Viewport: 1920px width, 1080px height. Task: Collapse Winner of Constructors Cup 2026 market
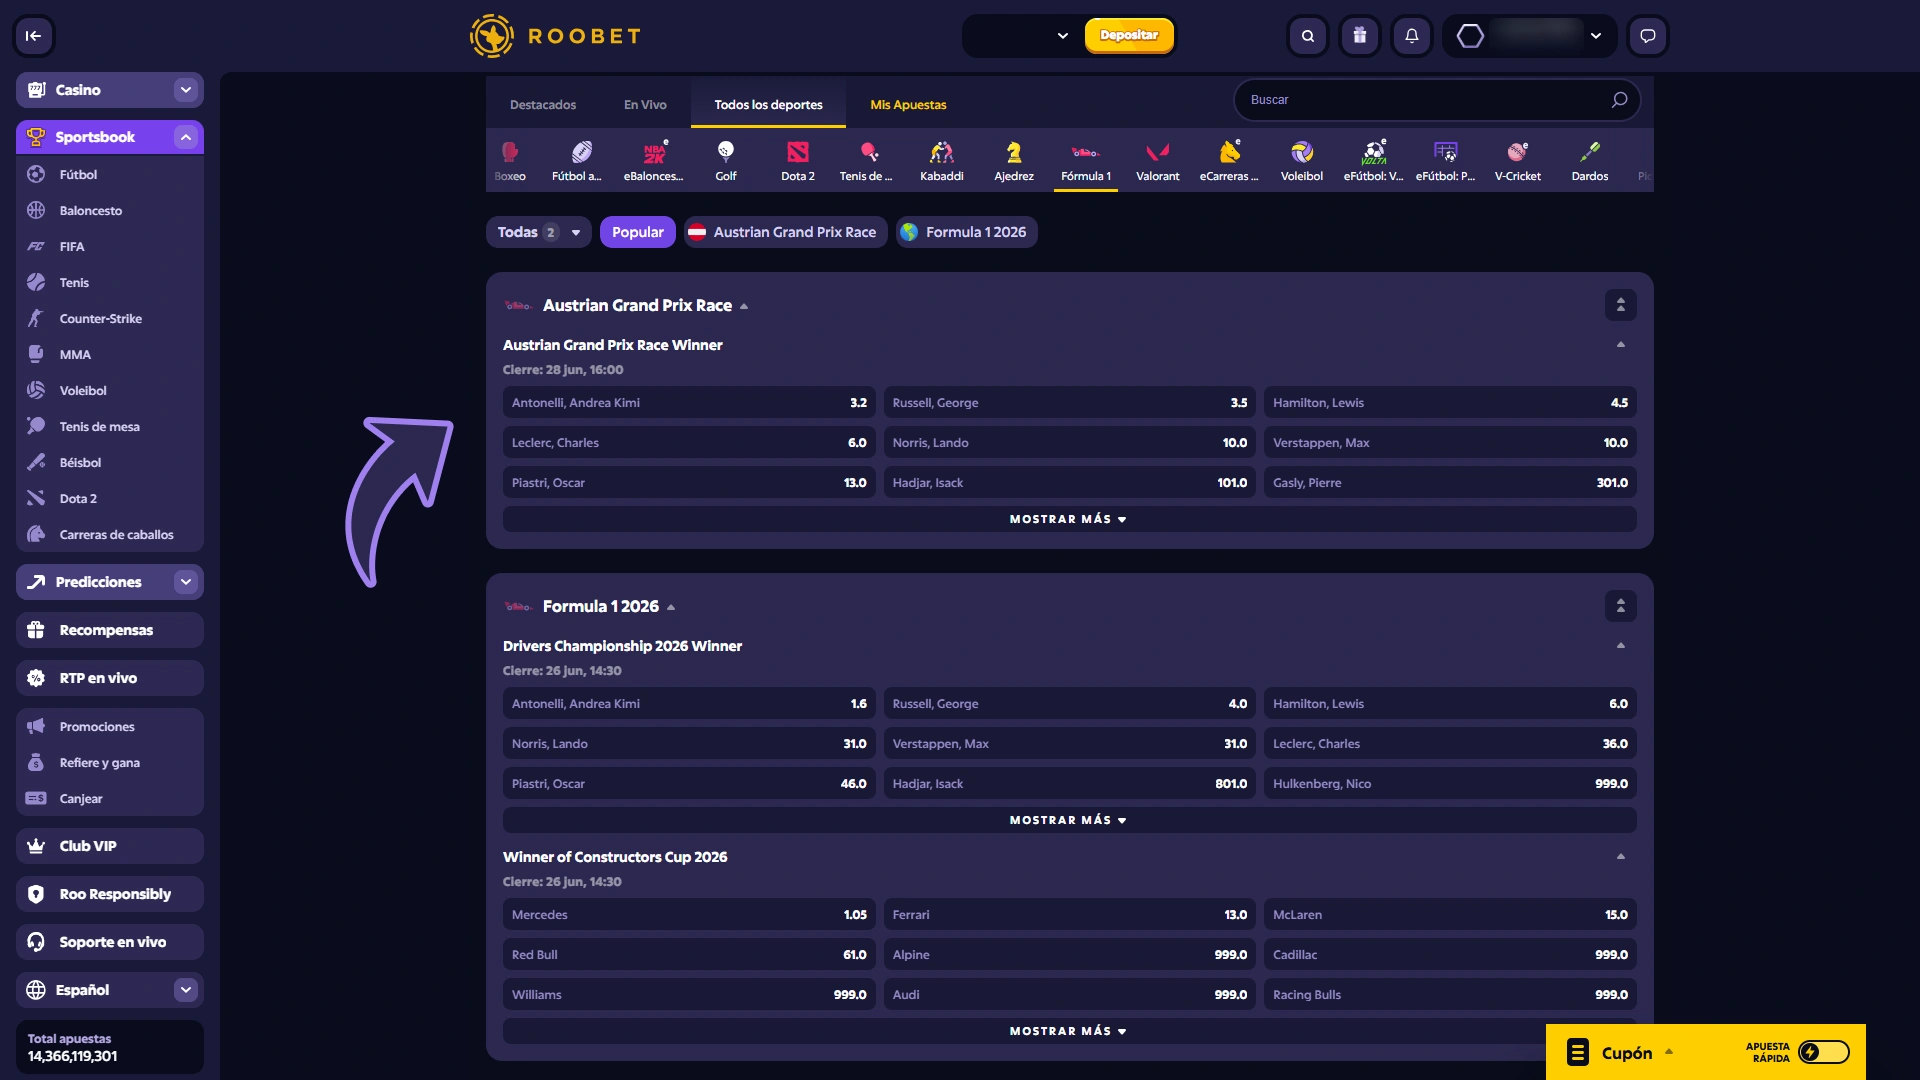coord(1620,857)
